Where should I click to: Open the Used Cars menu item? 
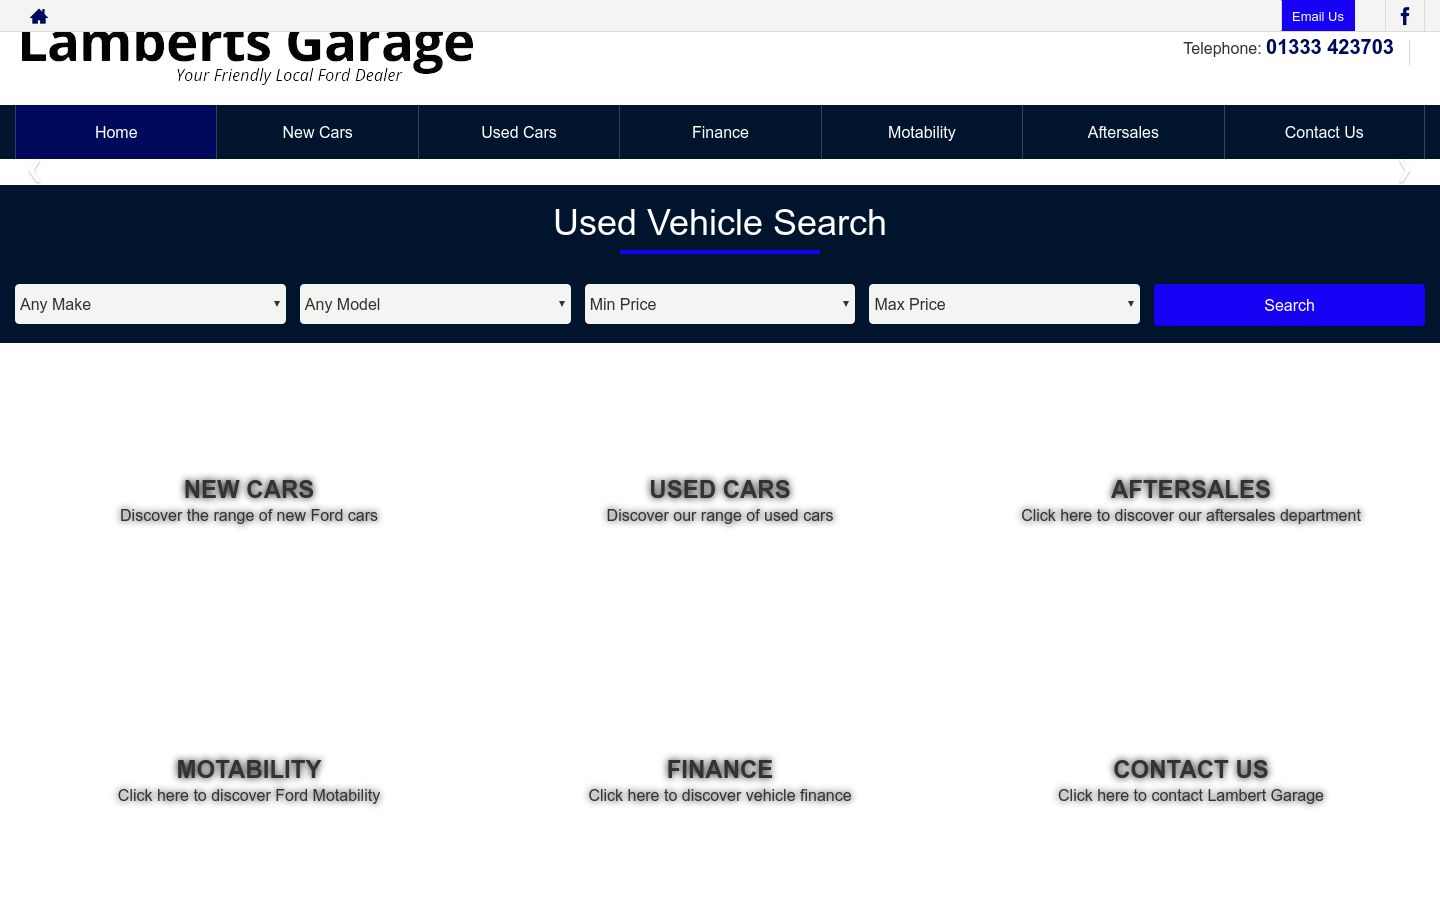click(x=519, y=132)
